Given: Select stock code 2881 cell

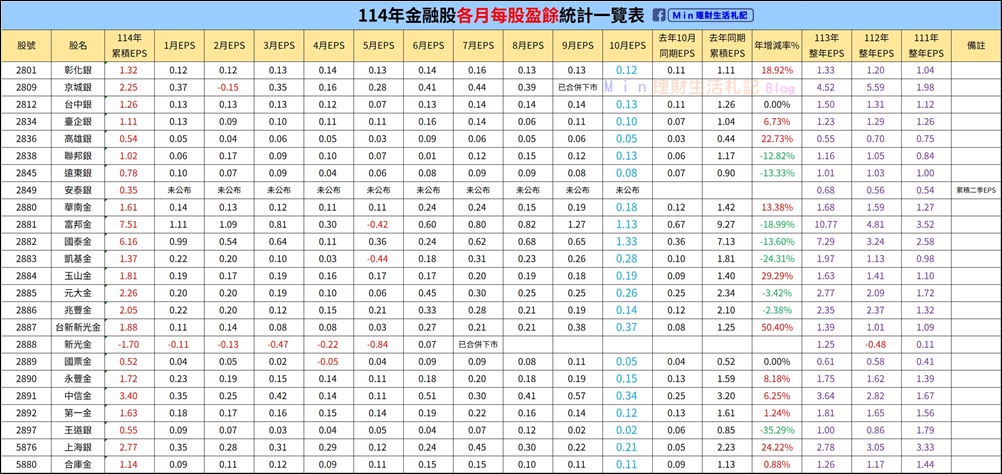Looking at the screenshot, I should coord(27,224).
